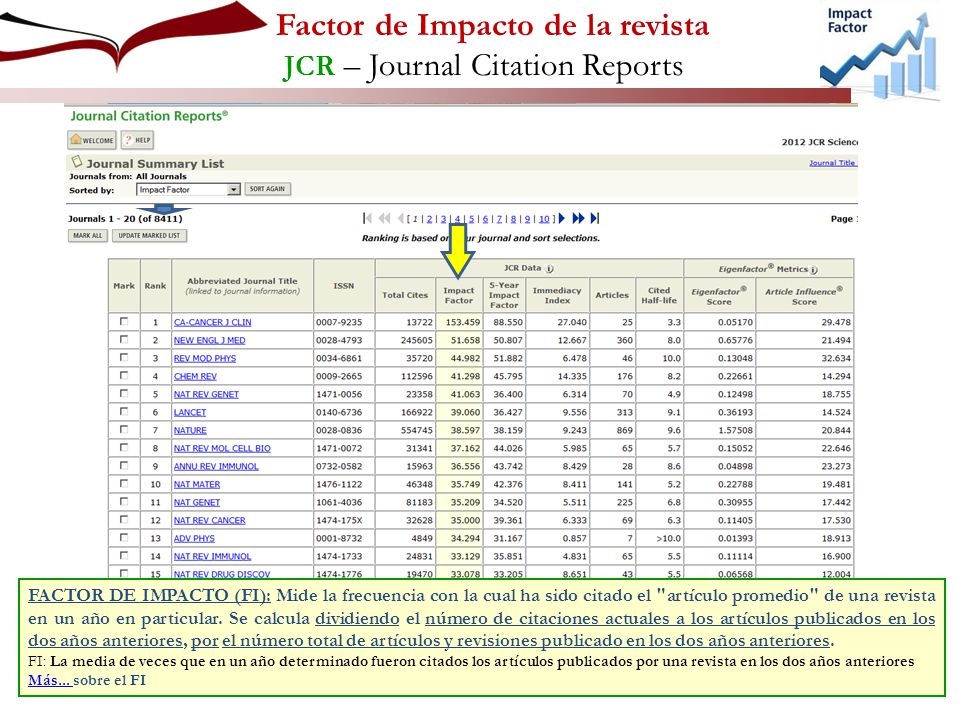960x720 pixels.
Task: Click ISSN value 0028-0836
Action: tap(339, 430)
